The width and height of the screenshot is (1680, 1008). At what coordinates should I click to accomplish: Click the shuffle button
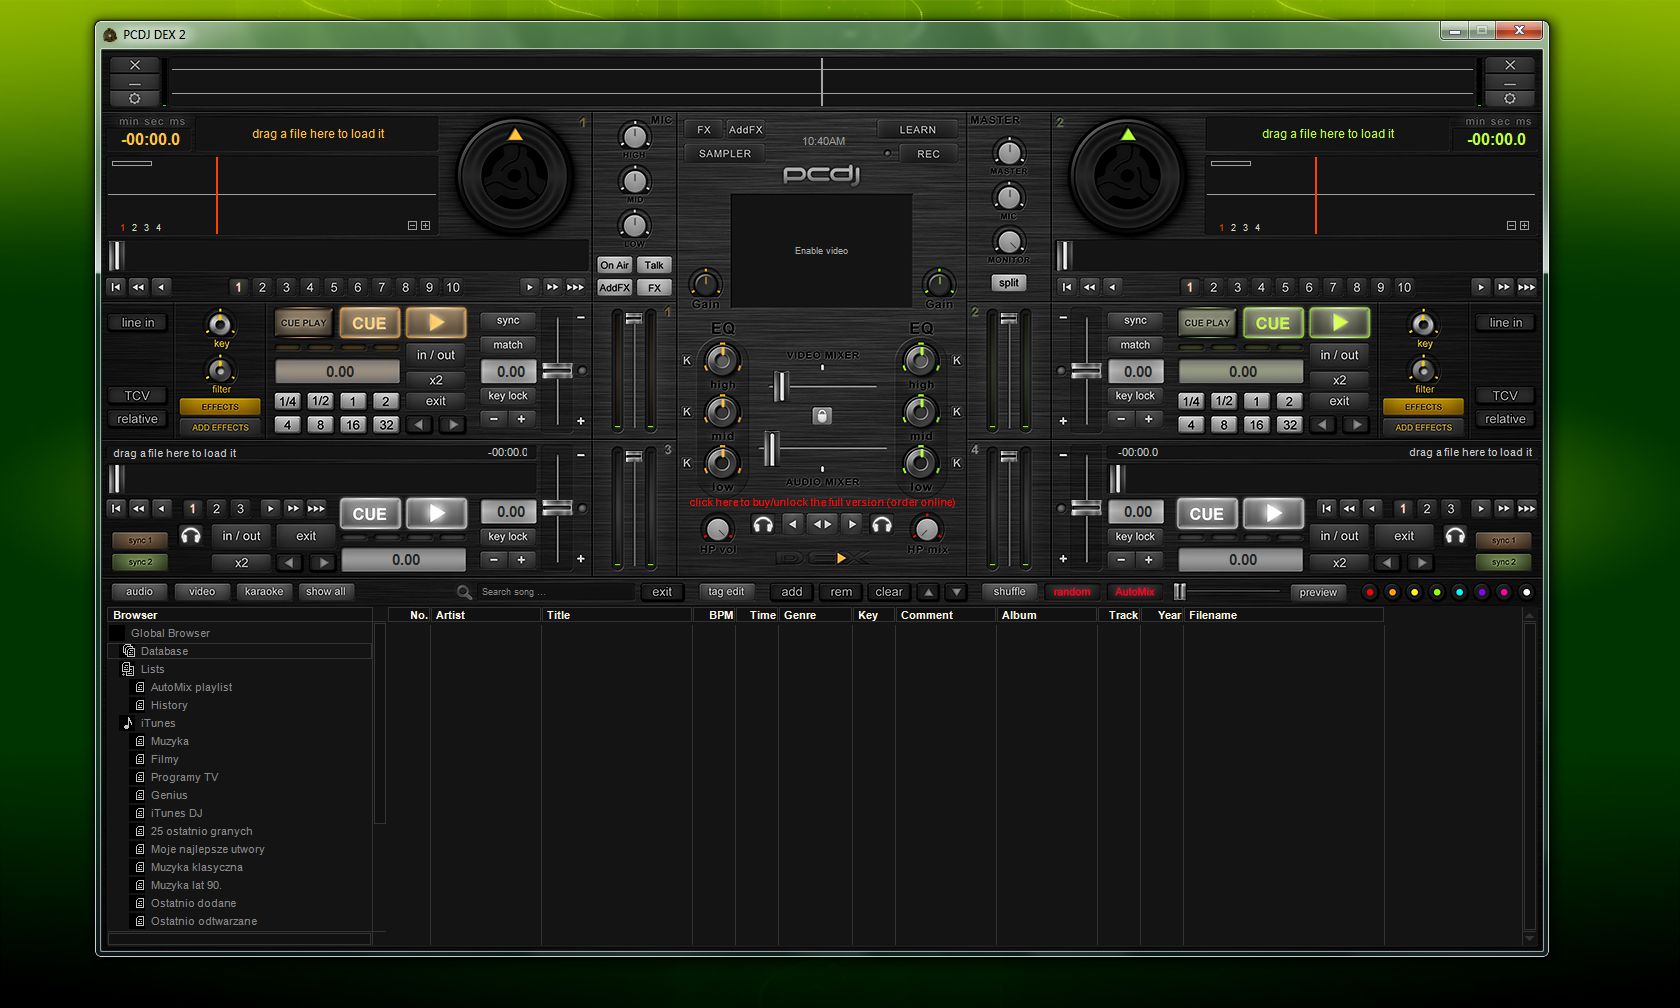click(x=1010, y=592)
